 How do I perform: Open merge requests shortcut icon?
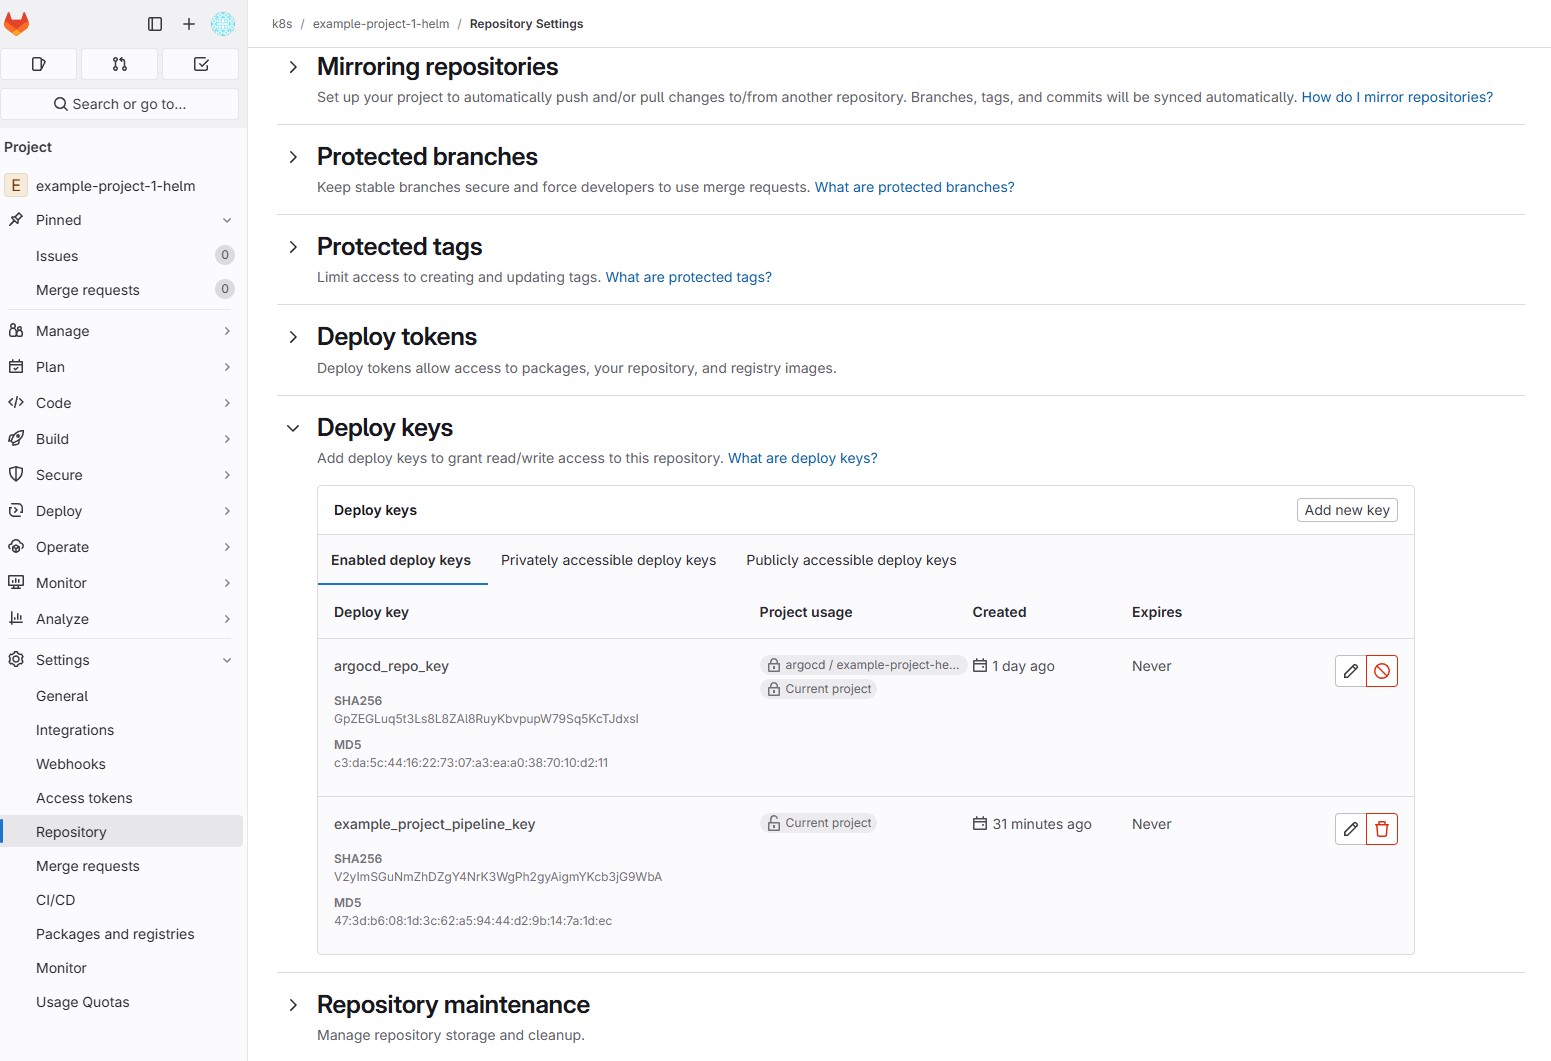click(x=120, y=64)
